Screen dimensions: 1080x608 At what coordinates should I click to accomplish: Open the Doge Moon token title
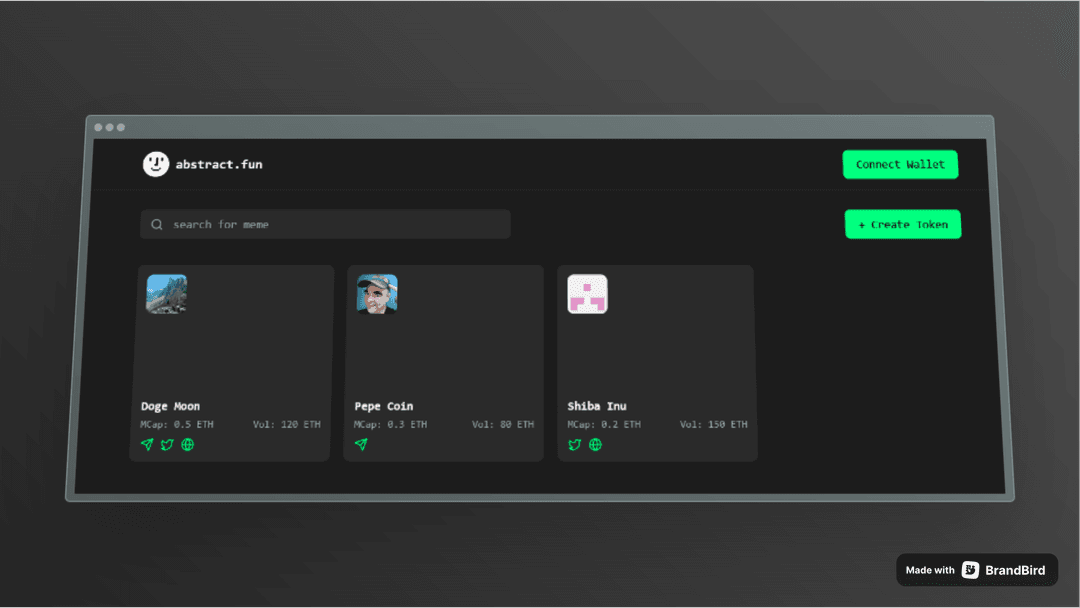point(170,406)
